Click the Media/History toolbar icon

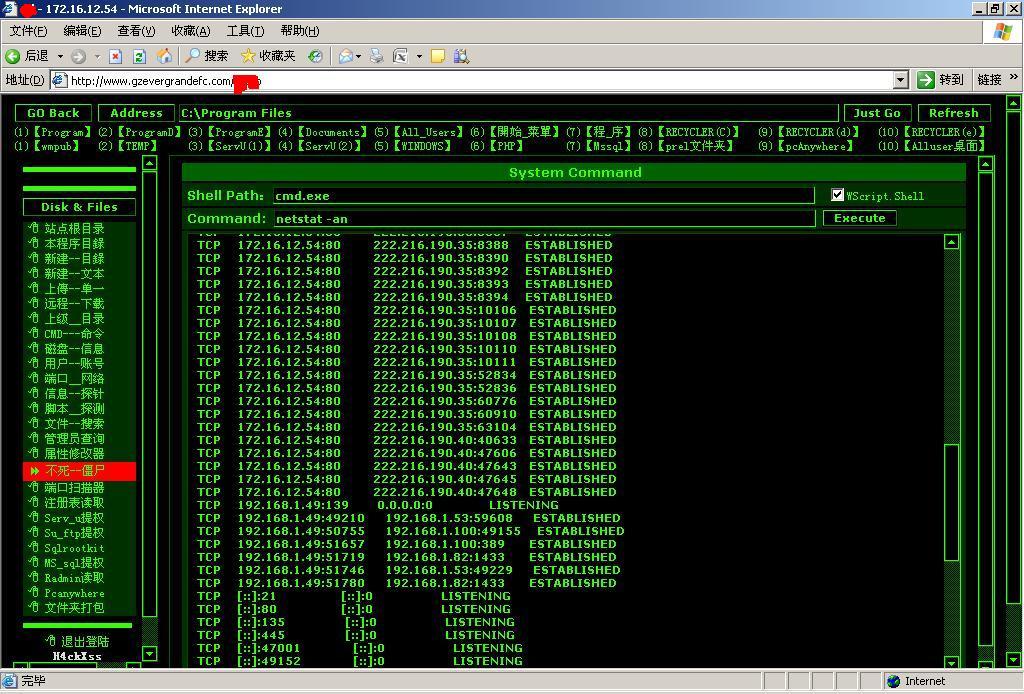point(315,56)
